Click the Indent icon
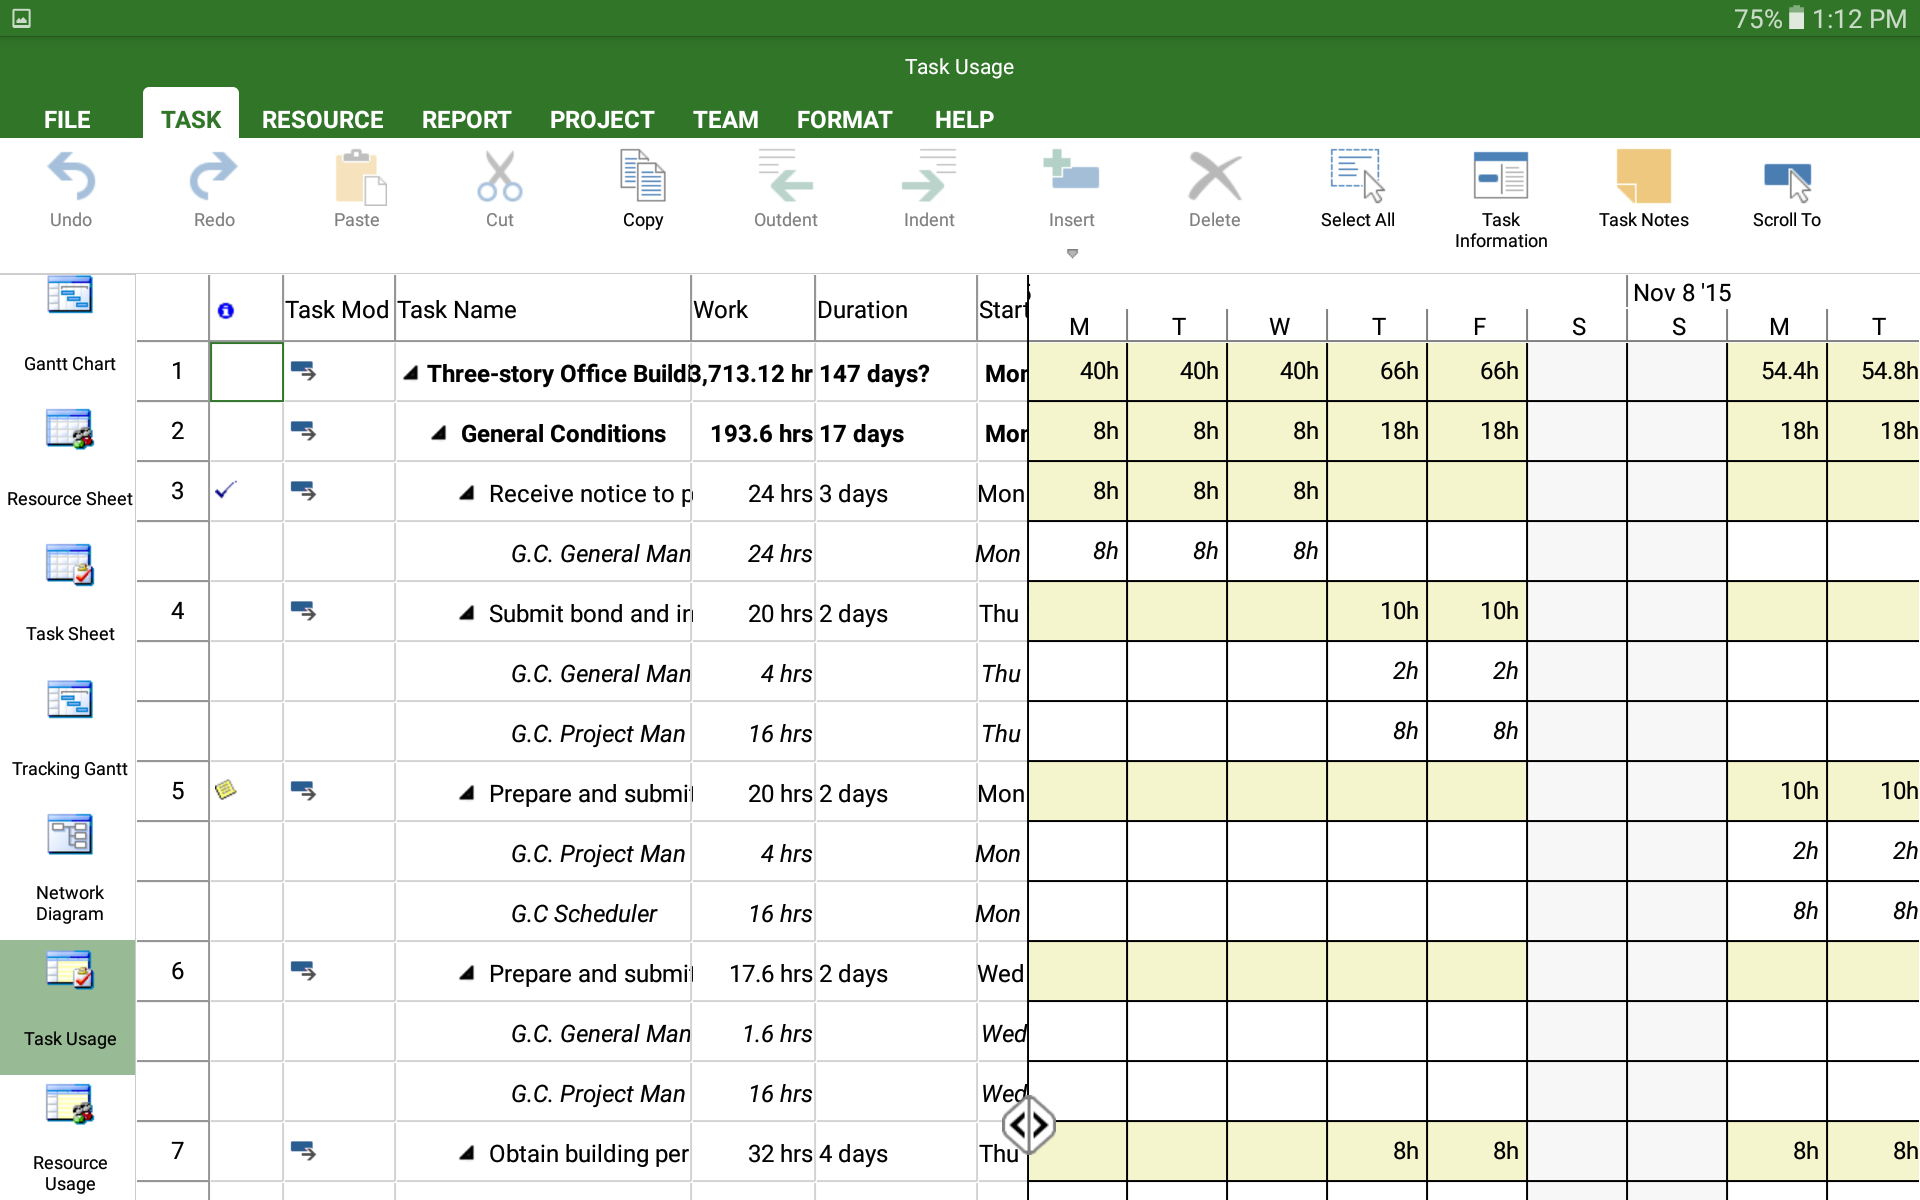 click(x=929, y=176)
